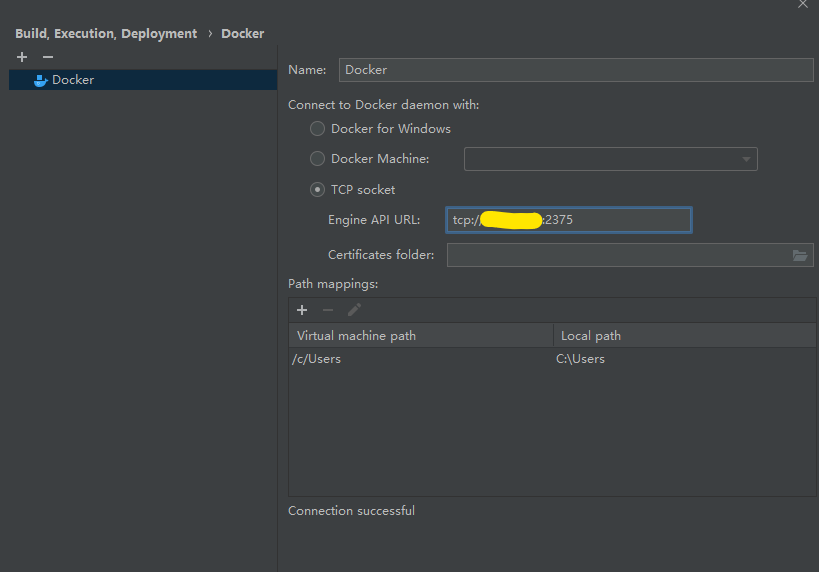Viewport: 819px width, 572px height.
Task: Close the settings dialog
Action: point(803,4)
